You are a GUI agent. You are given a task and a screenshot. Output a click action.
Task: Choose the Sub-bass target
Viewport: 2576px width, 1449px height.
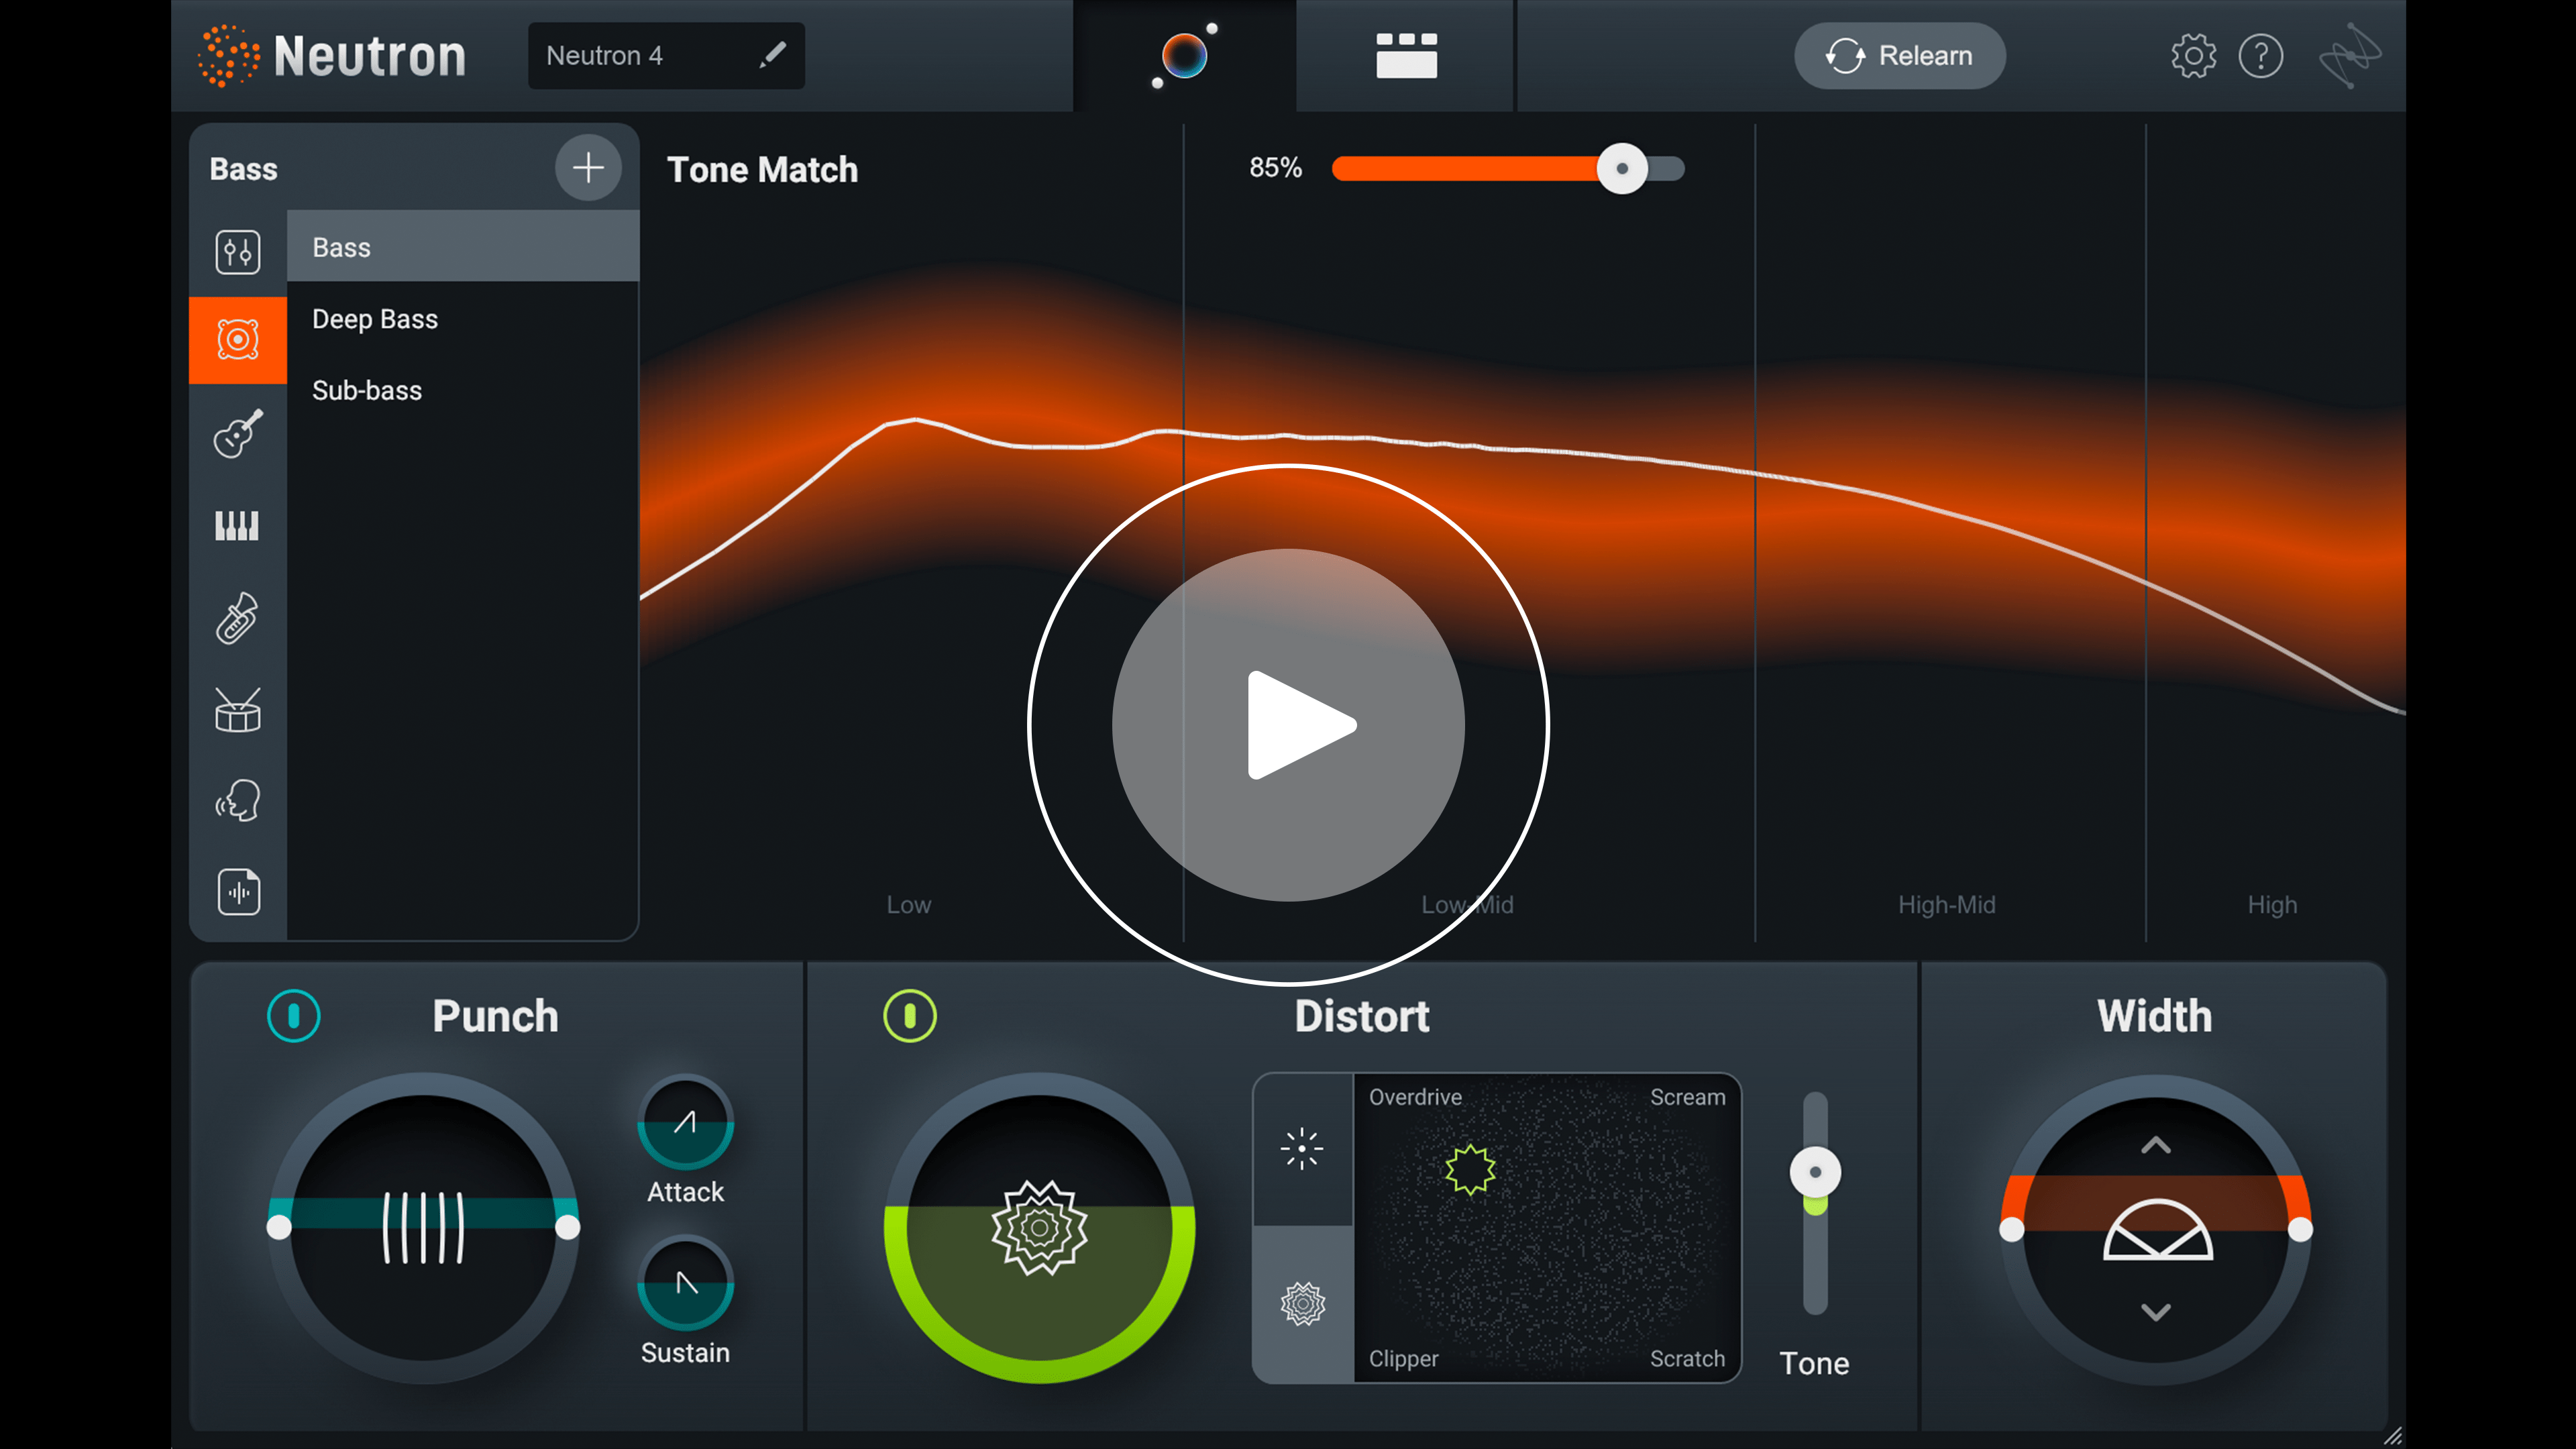click(x=463, y=390)
